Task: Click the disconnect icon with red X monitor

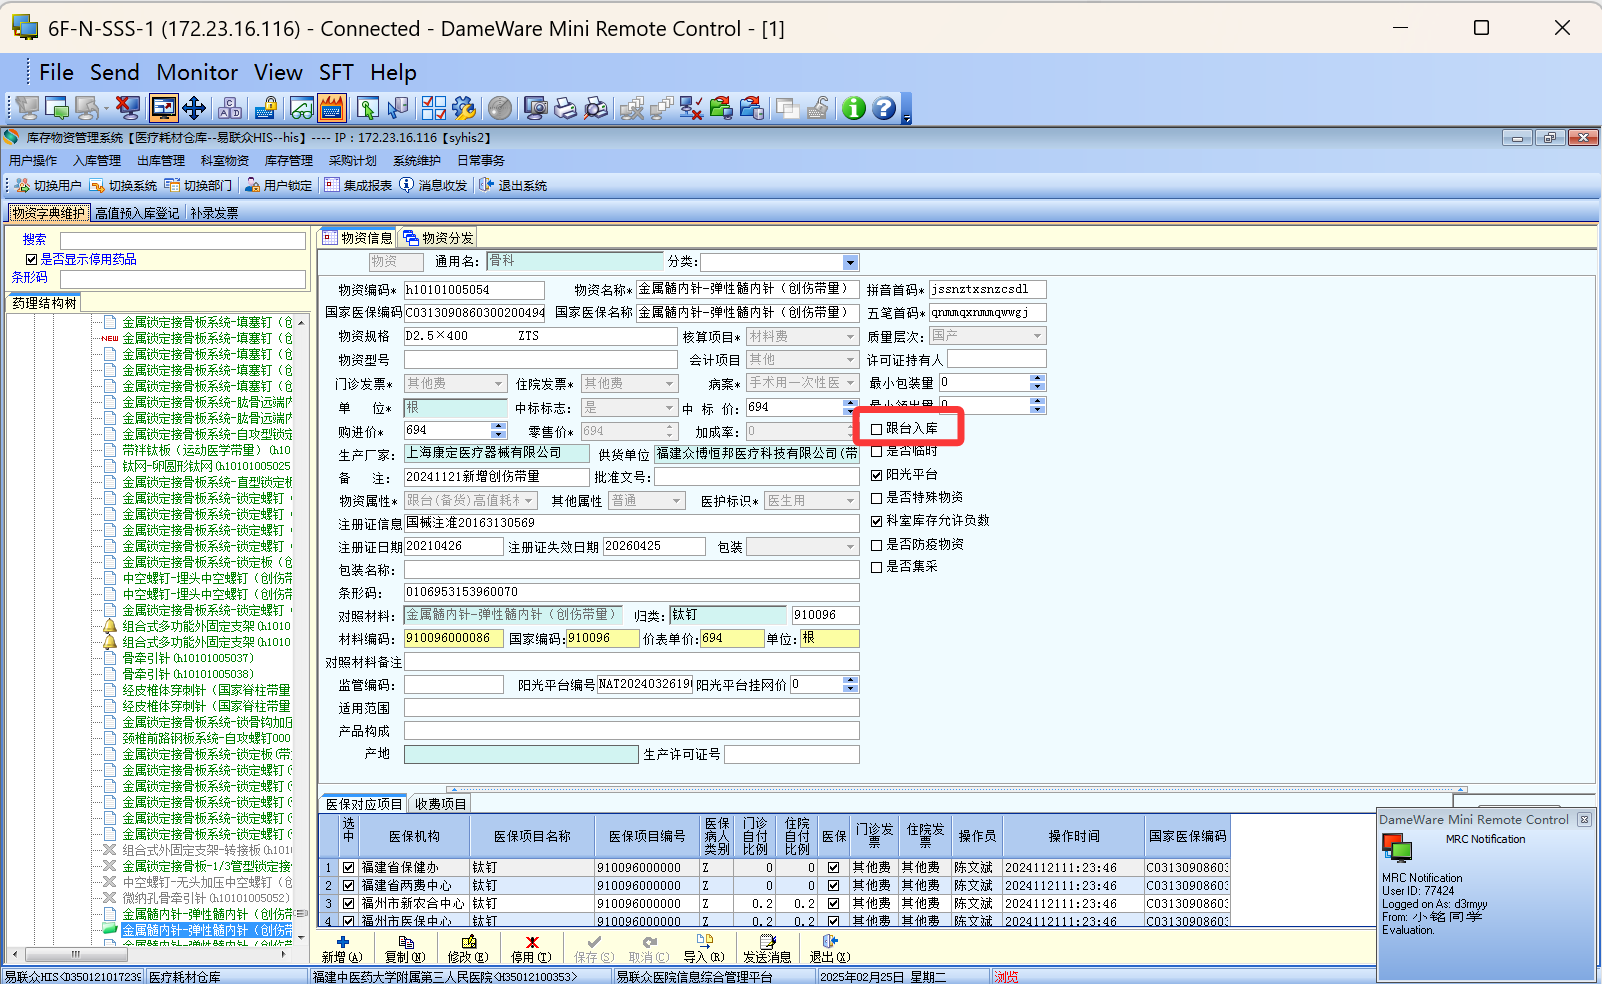Action: (127, 108)
